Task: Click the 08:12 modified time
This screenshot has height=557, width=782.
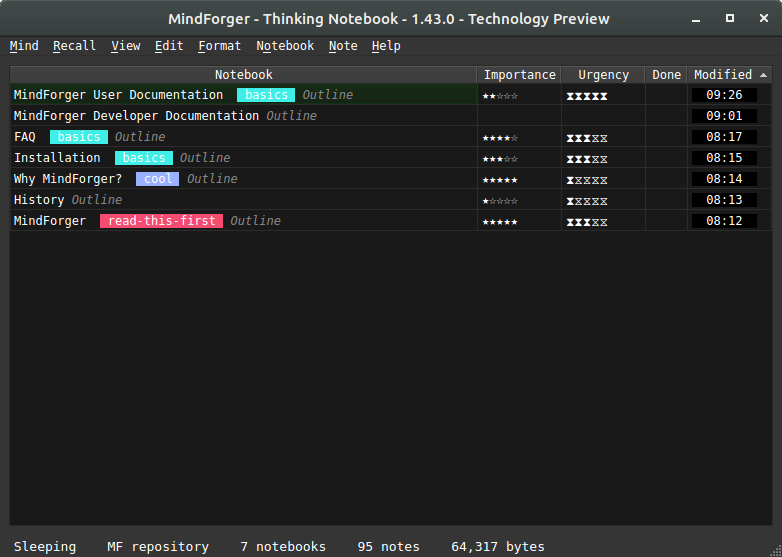Action: [x=724, y=220]
